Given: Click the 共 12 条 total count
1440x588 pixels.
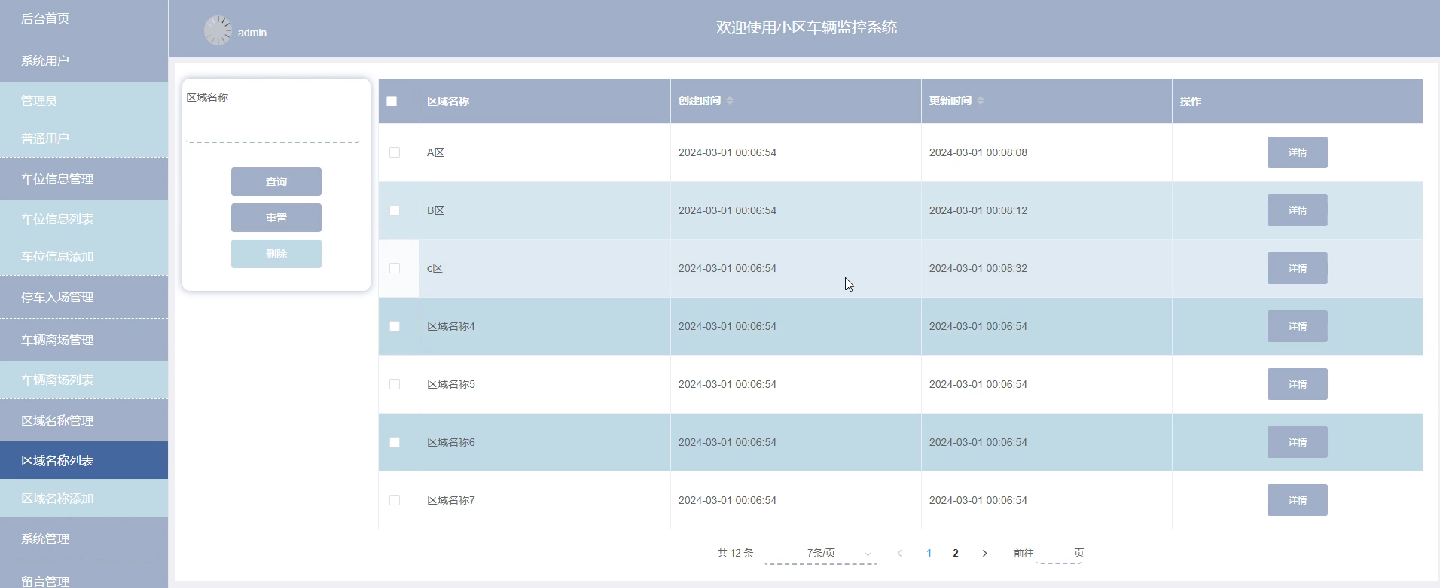Looking at the screenshot, I should pos(735,553).
